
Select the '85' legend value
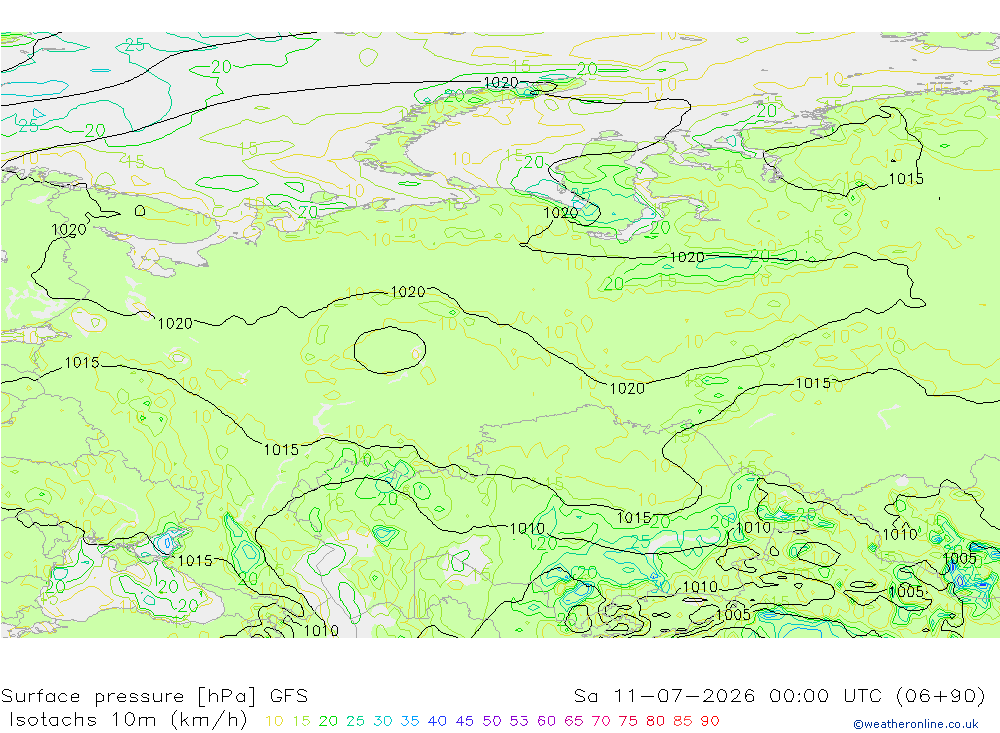(x=682, y=722)
